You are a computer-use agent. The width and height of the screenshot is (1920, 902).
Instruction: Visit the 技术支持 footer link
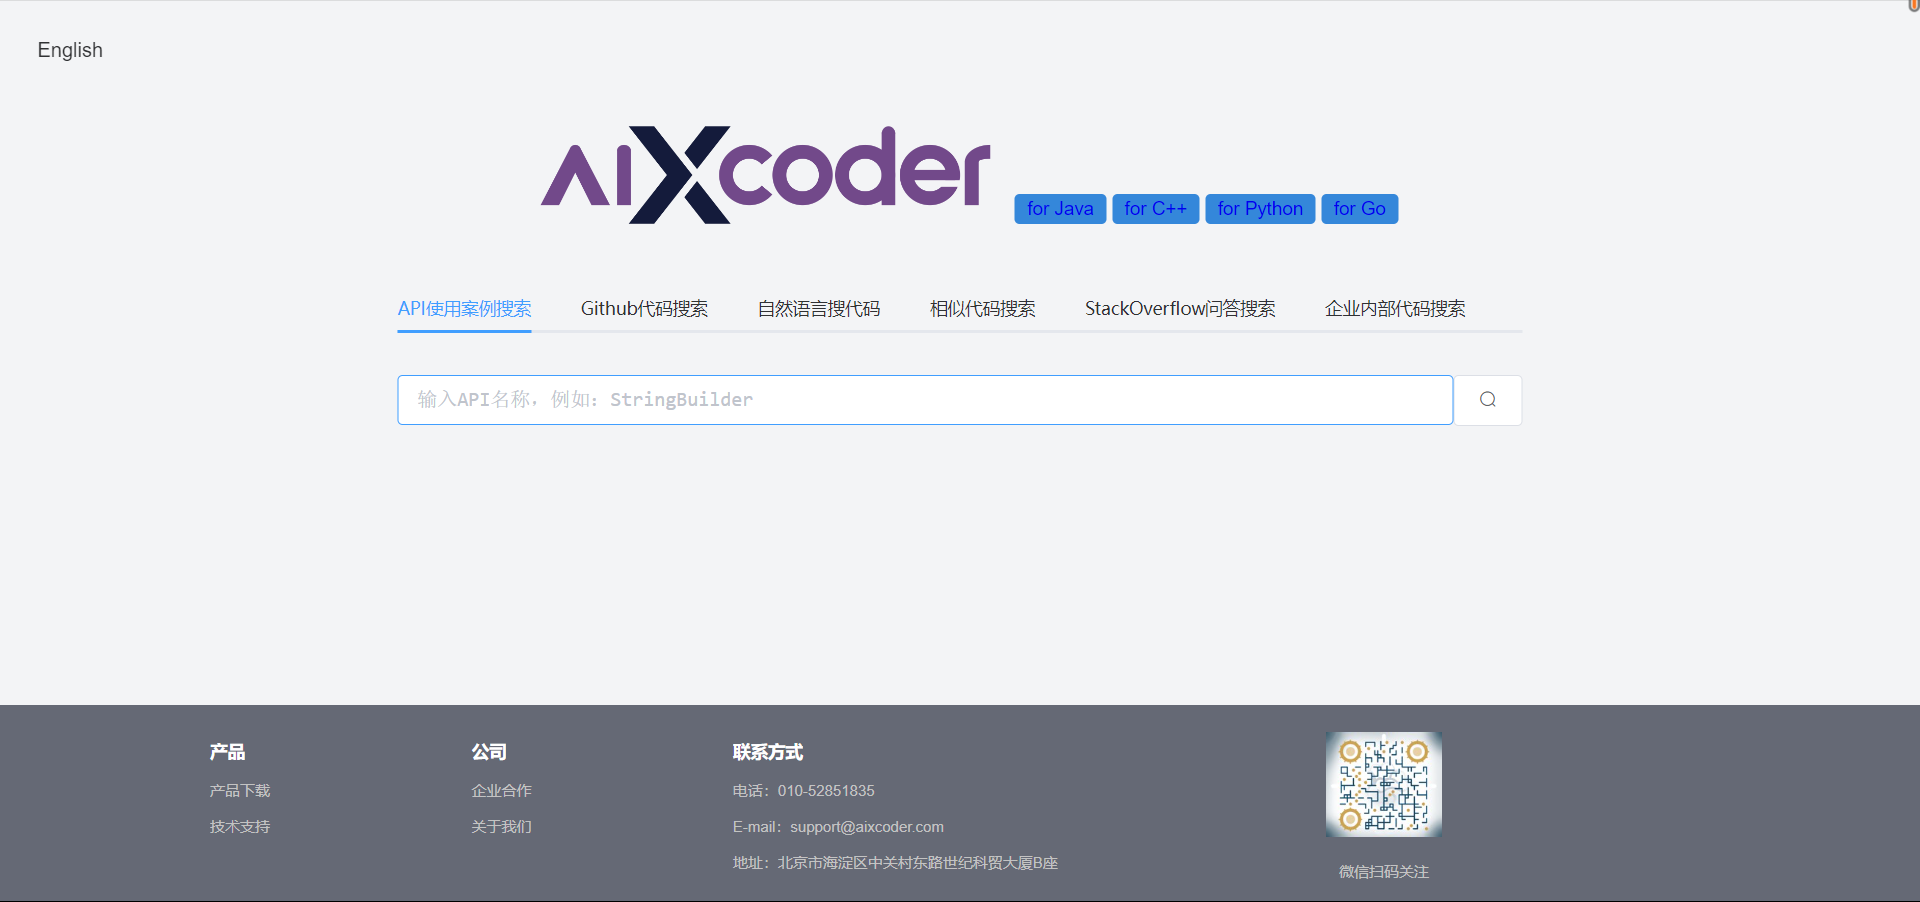pos(240,827)
